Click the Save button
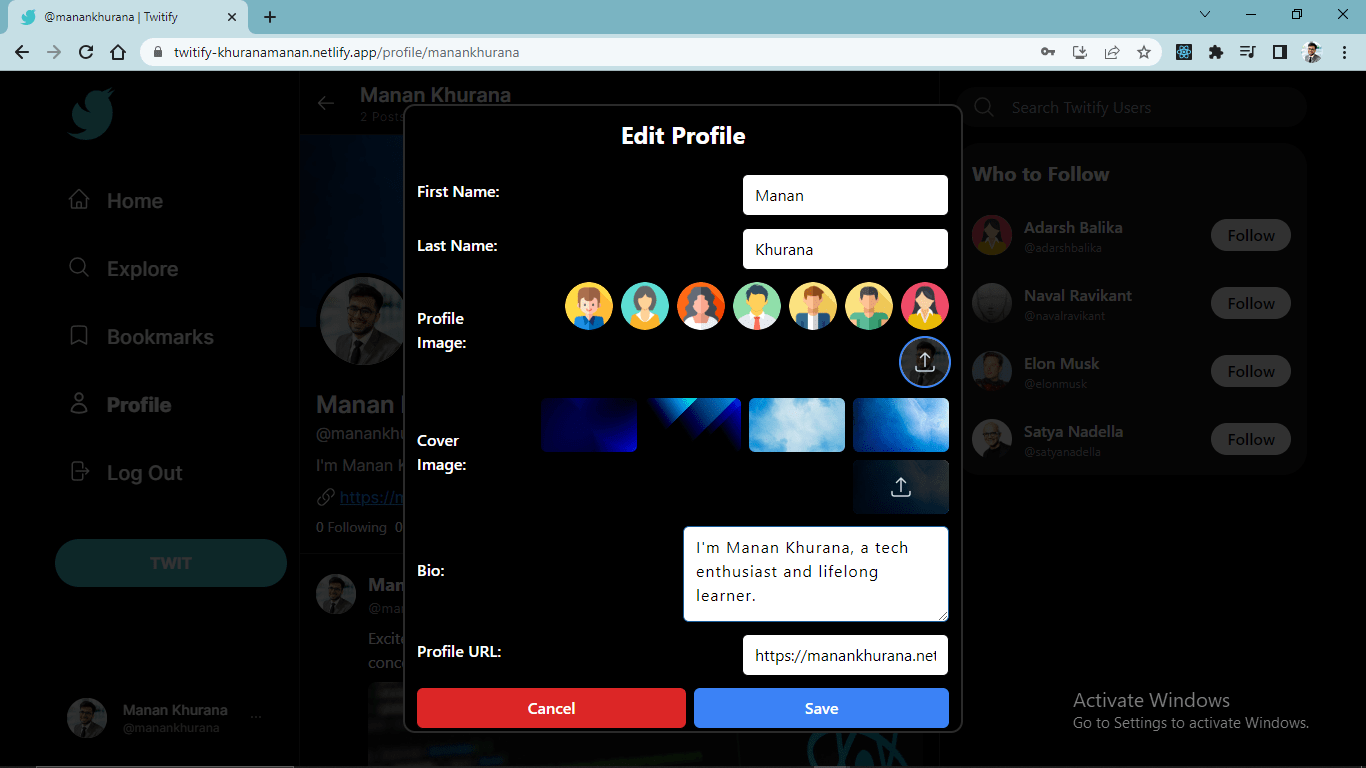The height and width of the screenshot is (768, 1366). tap(821, 707)
